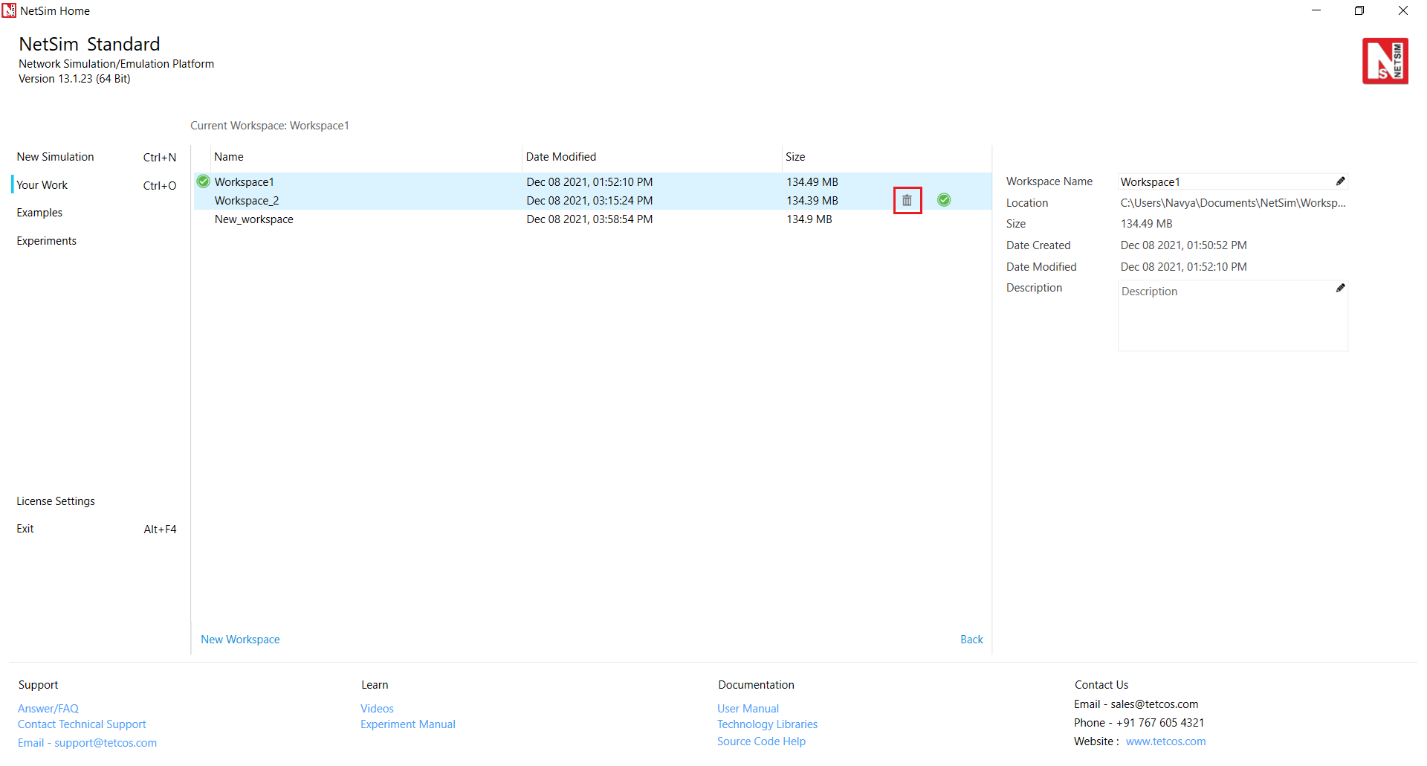Open Source Code Help link
Screen dimensions: 1427x766
click(x=761, y=741)
